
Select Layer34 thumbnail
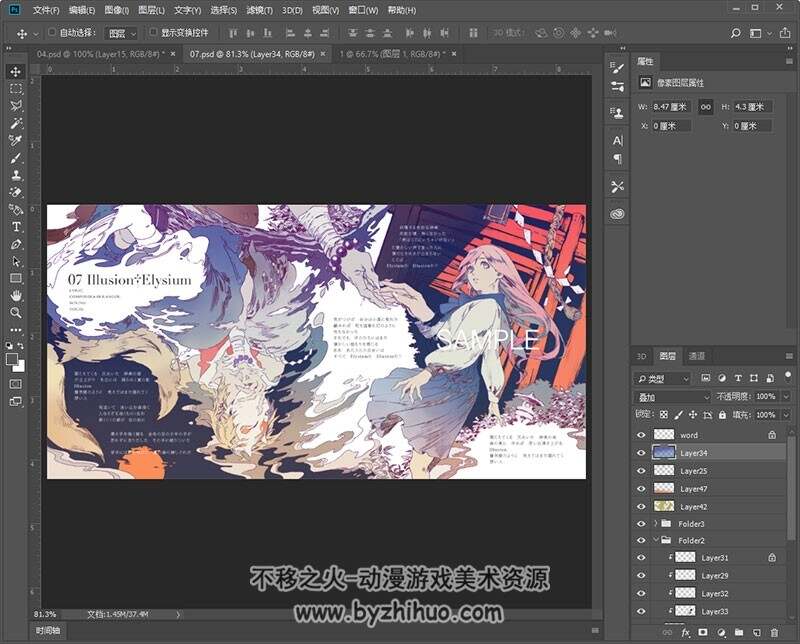click(x=664, y=453)
